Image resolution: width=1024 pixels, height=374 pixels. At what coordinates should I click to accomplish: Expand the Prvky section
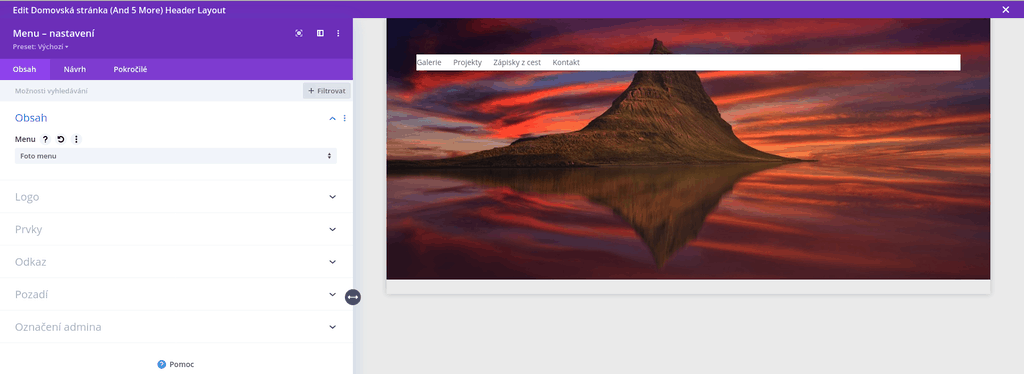click(176, 229)
